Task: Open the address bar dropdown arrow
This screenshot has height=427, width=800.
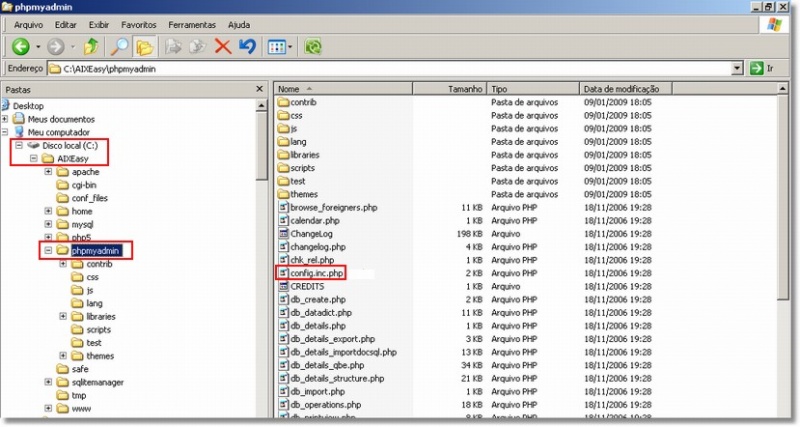Action: pyautogui.click(x=736, y=69)
